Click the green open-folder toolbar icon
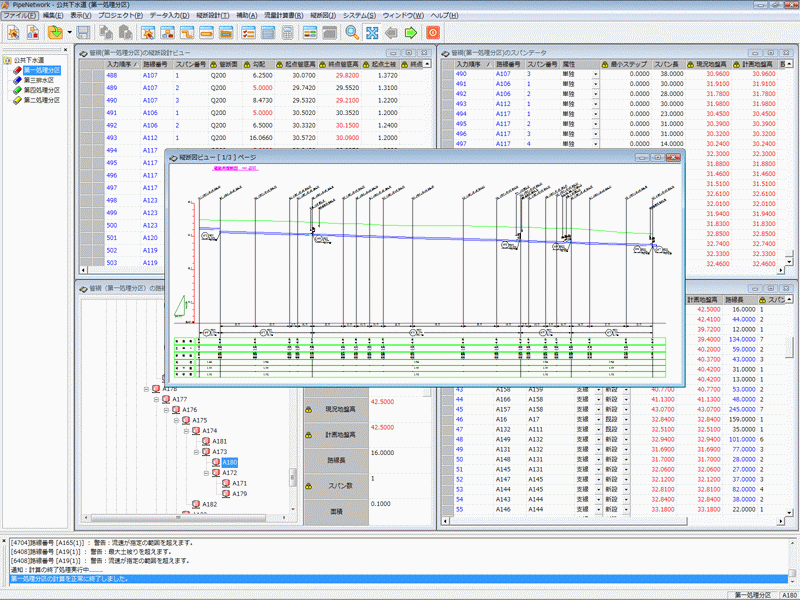The width and height of the screenshot is (800, 600). (55, 33)
